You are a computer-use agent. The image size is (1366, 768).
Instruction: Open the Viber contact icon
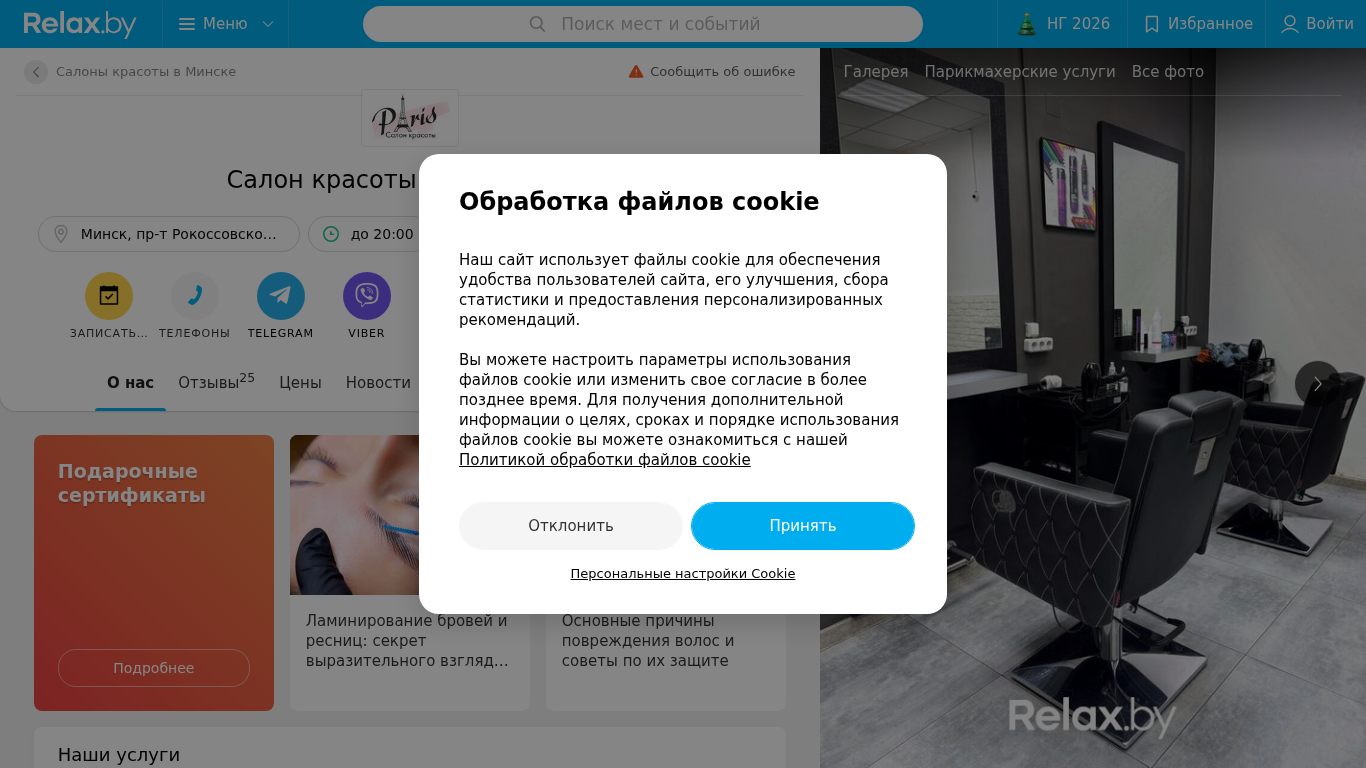366,296
